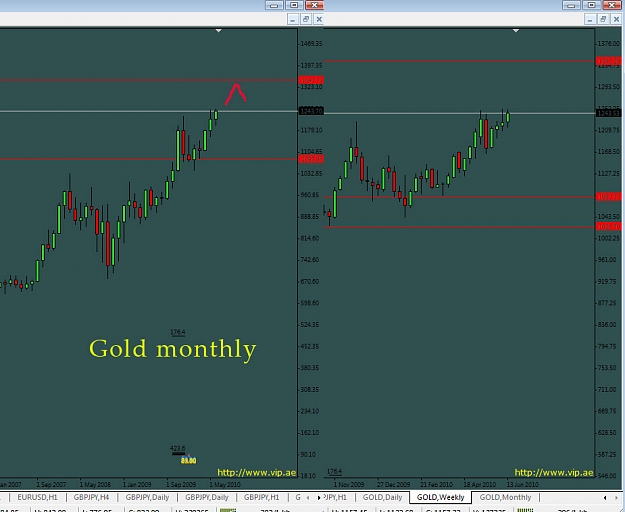This screenshot has height=512, width=625.
Task: Select the Gold monthly text label
Action: 173,349
